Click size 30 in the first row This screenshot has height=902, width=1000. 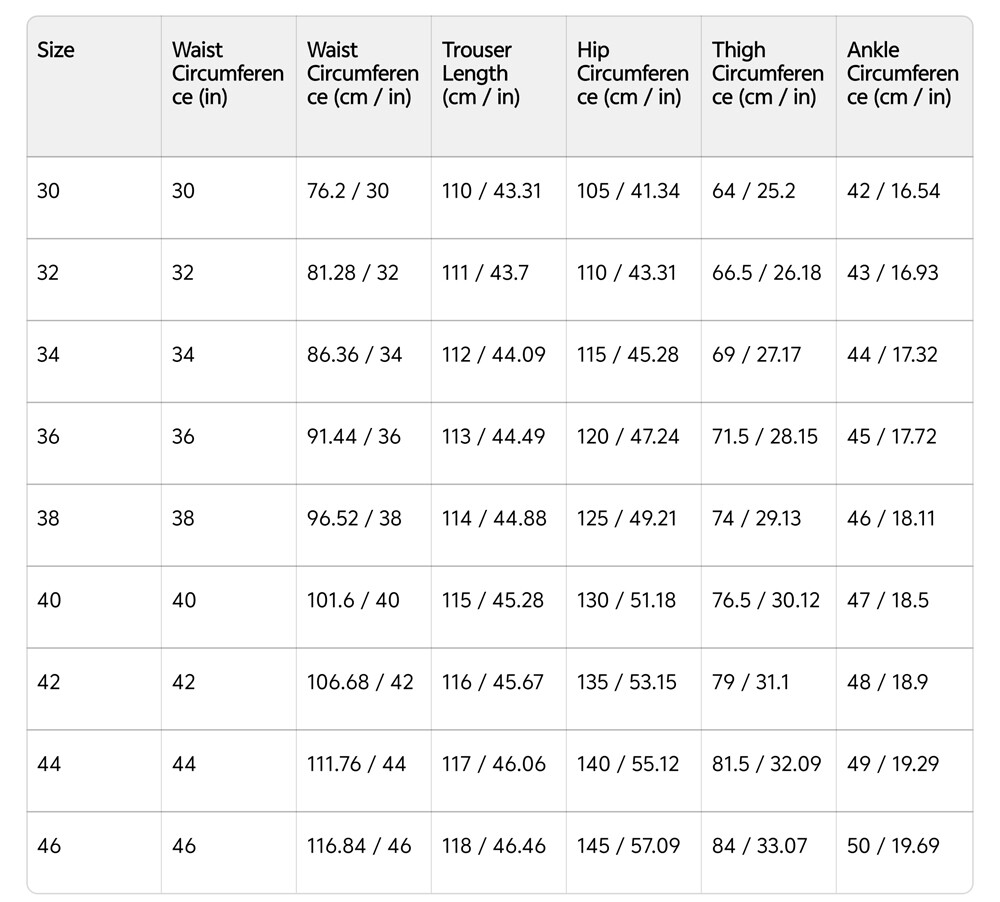[48, 191]
